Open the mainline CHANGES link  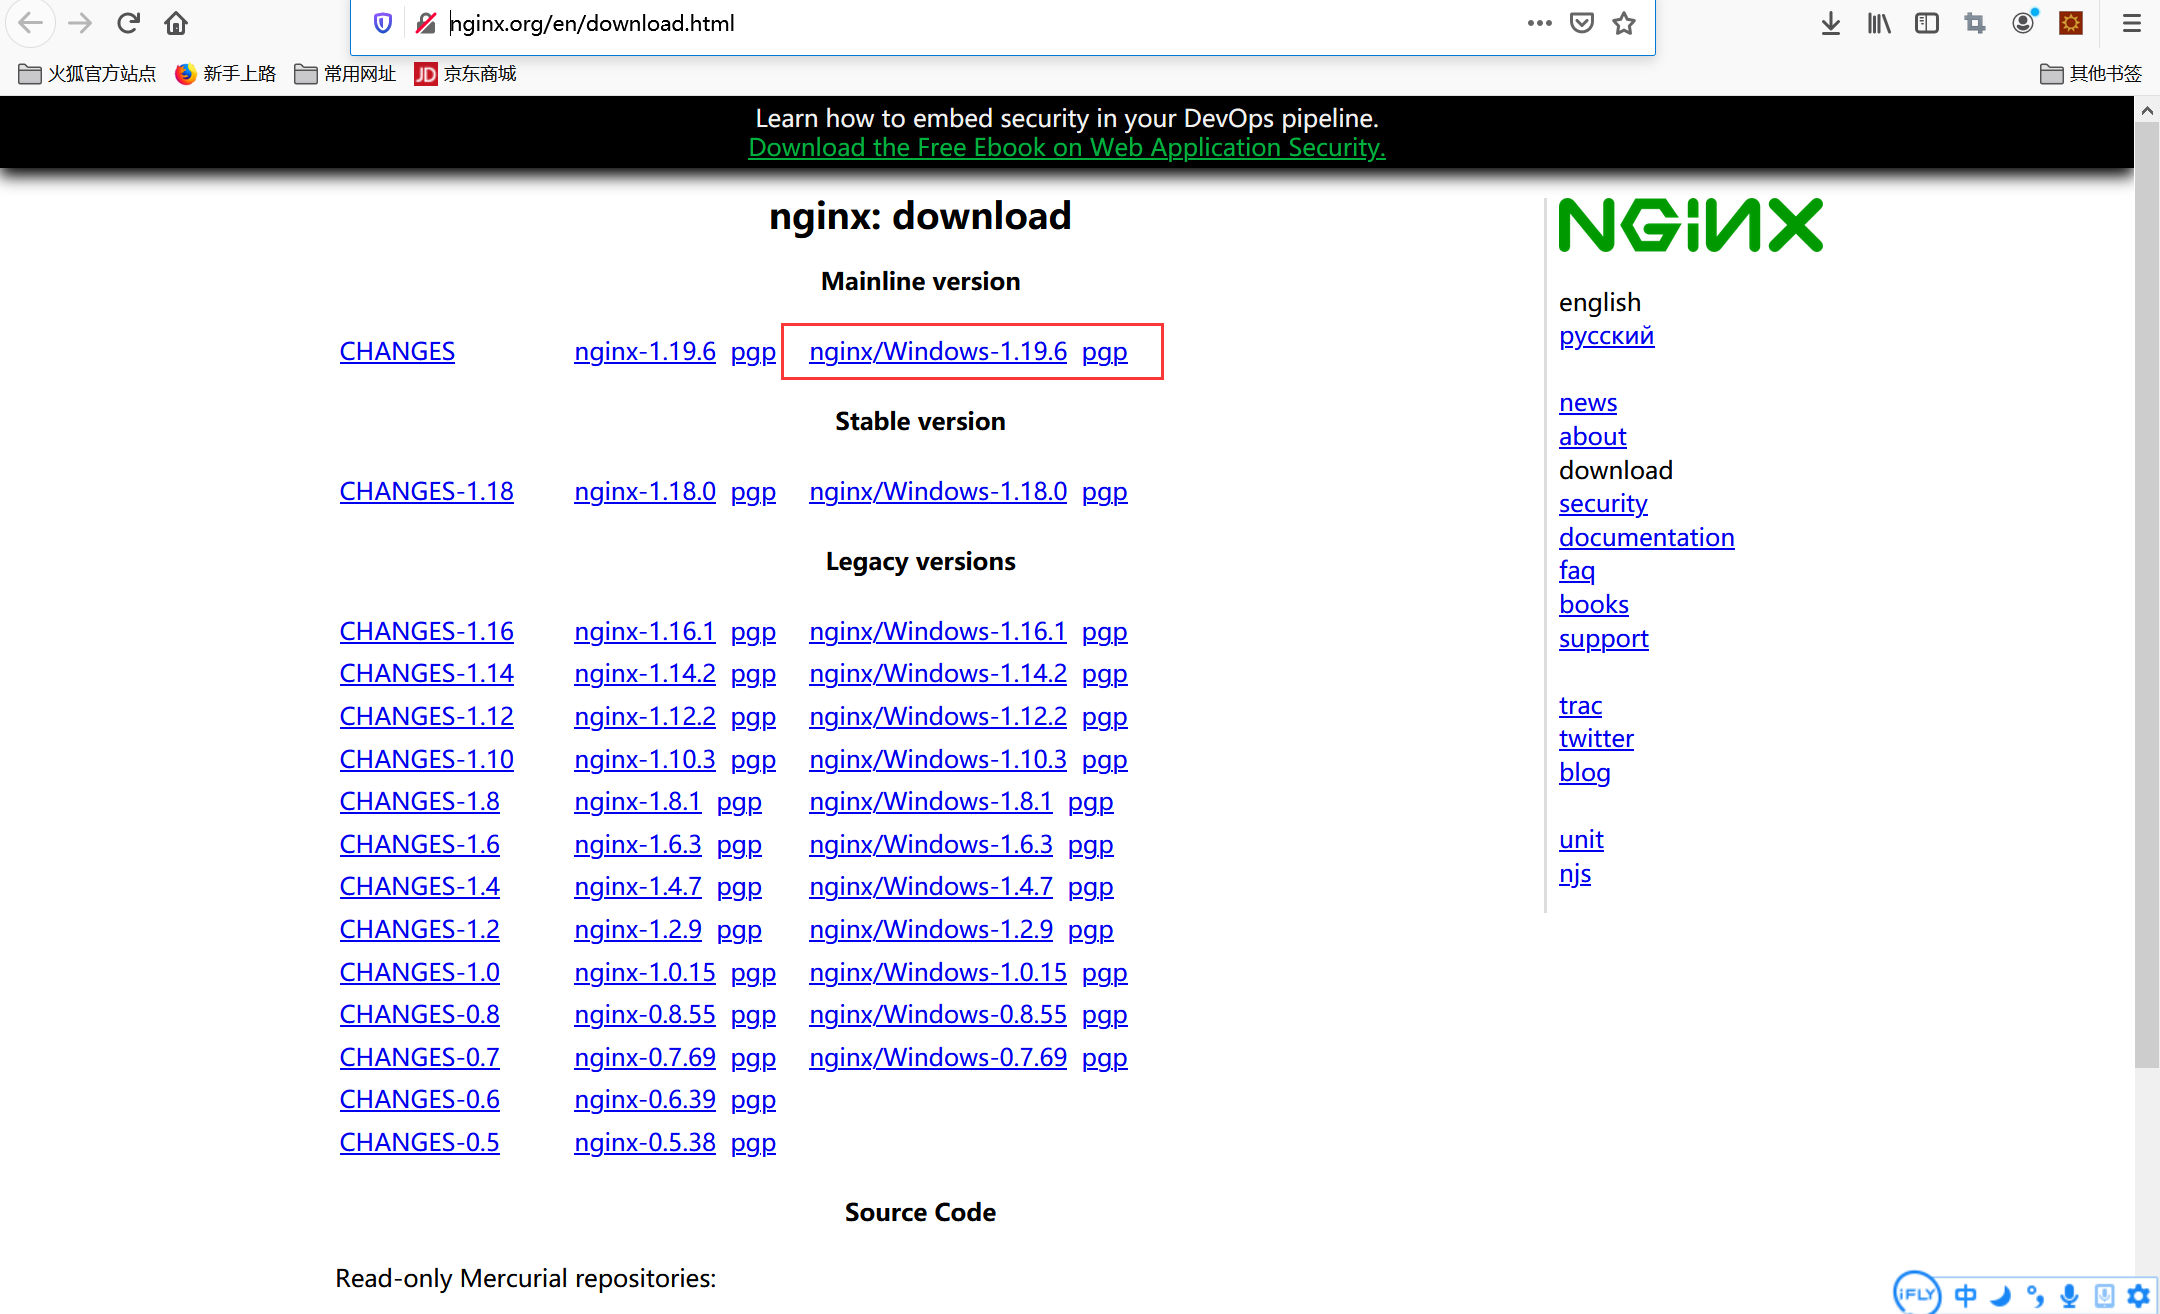397,352
